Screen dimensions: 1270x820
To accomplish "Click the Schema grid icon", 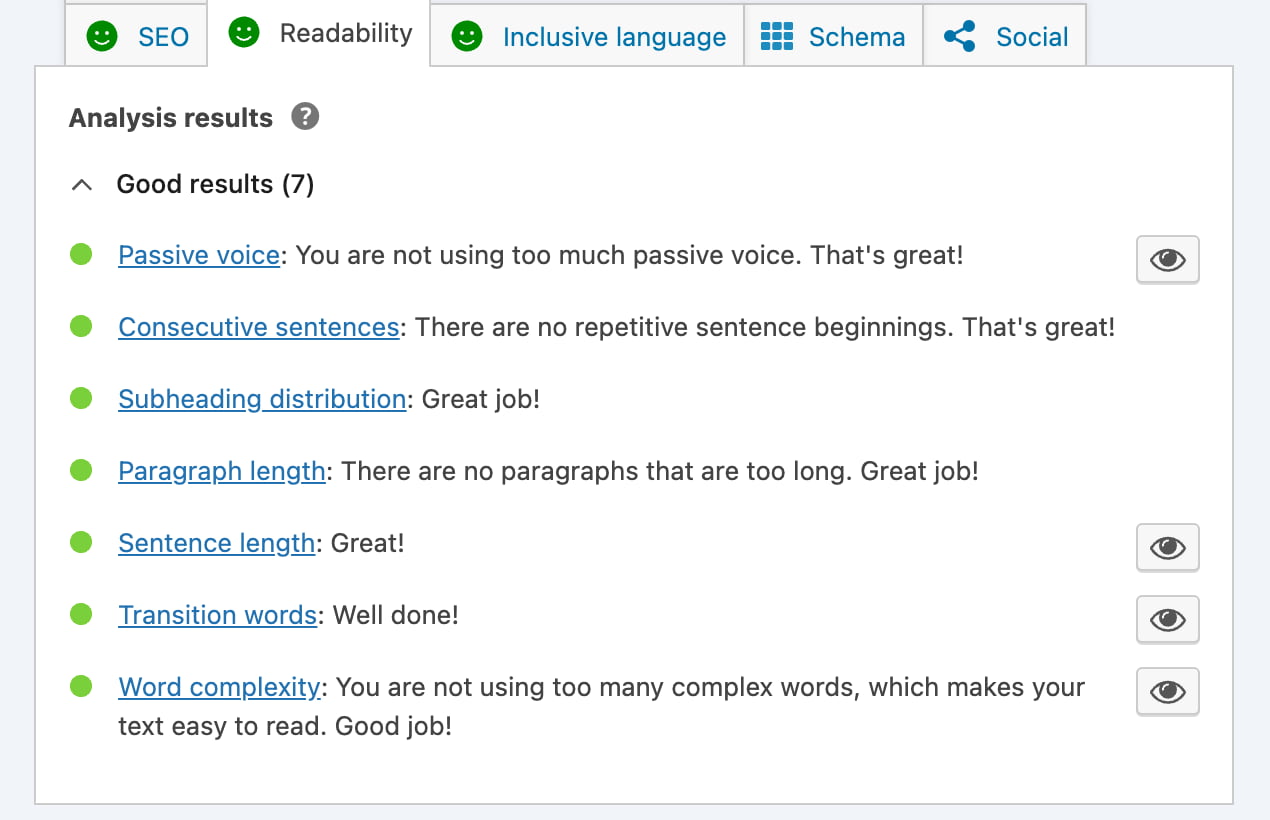I will (776, 37).
